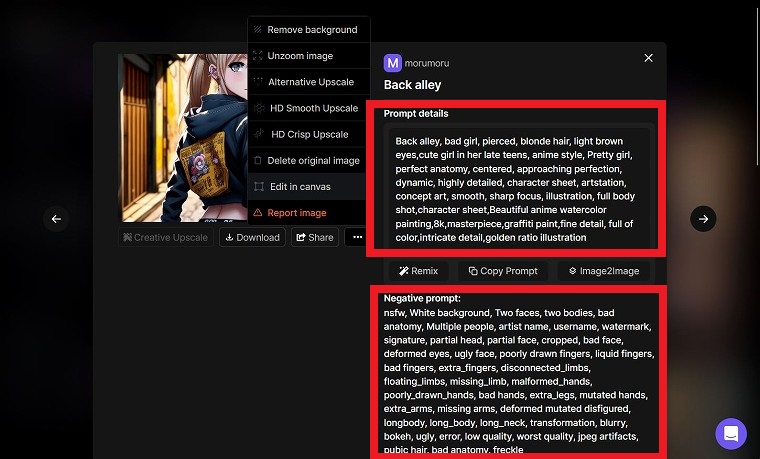This screenshot has height=459, width=760.
Task: Open Image2Image for this picture
Action: [x=603, y=271]
